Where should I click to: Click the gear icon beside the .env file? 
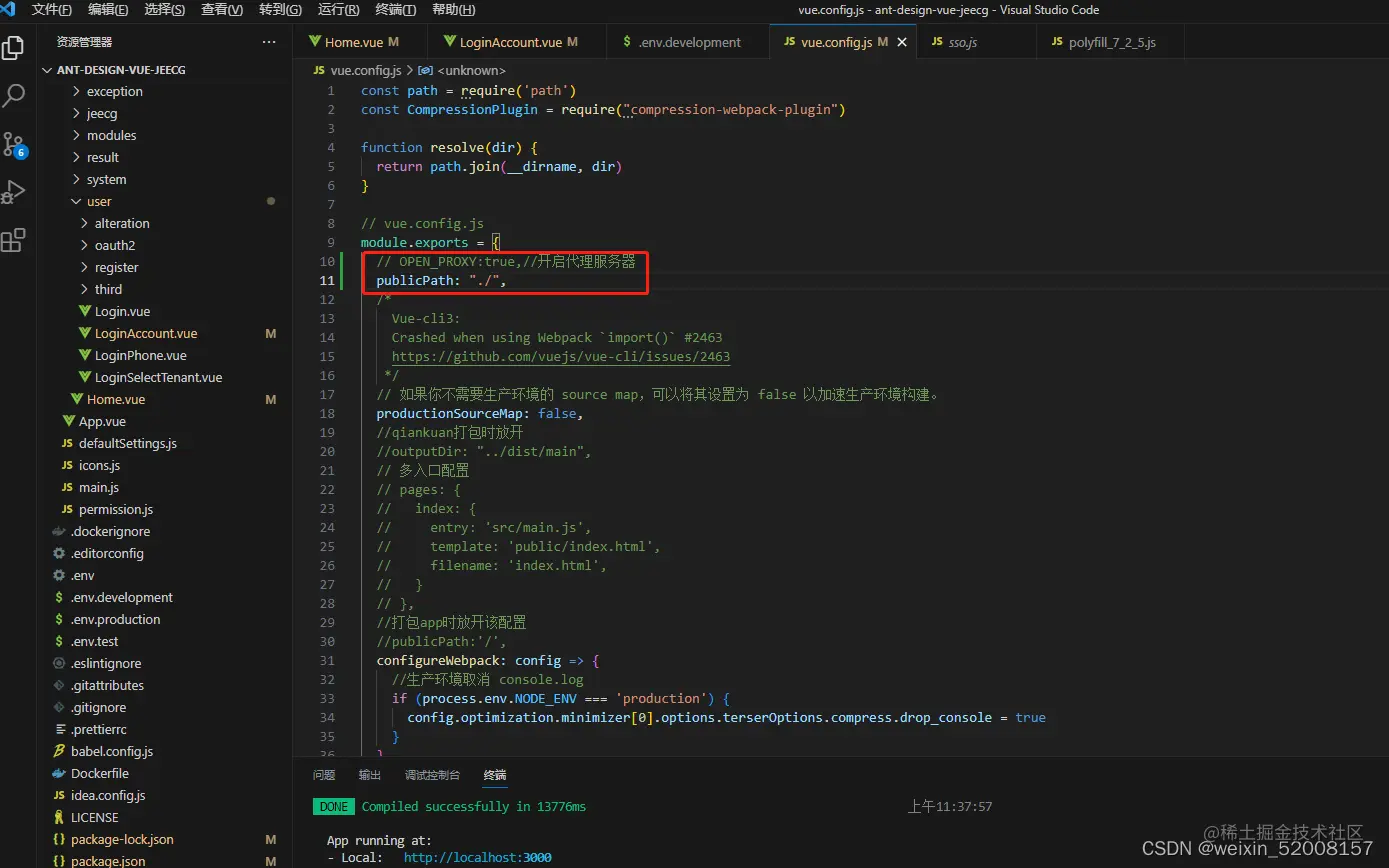tap(59, 575)
